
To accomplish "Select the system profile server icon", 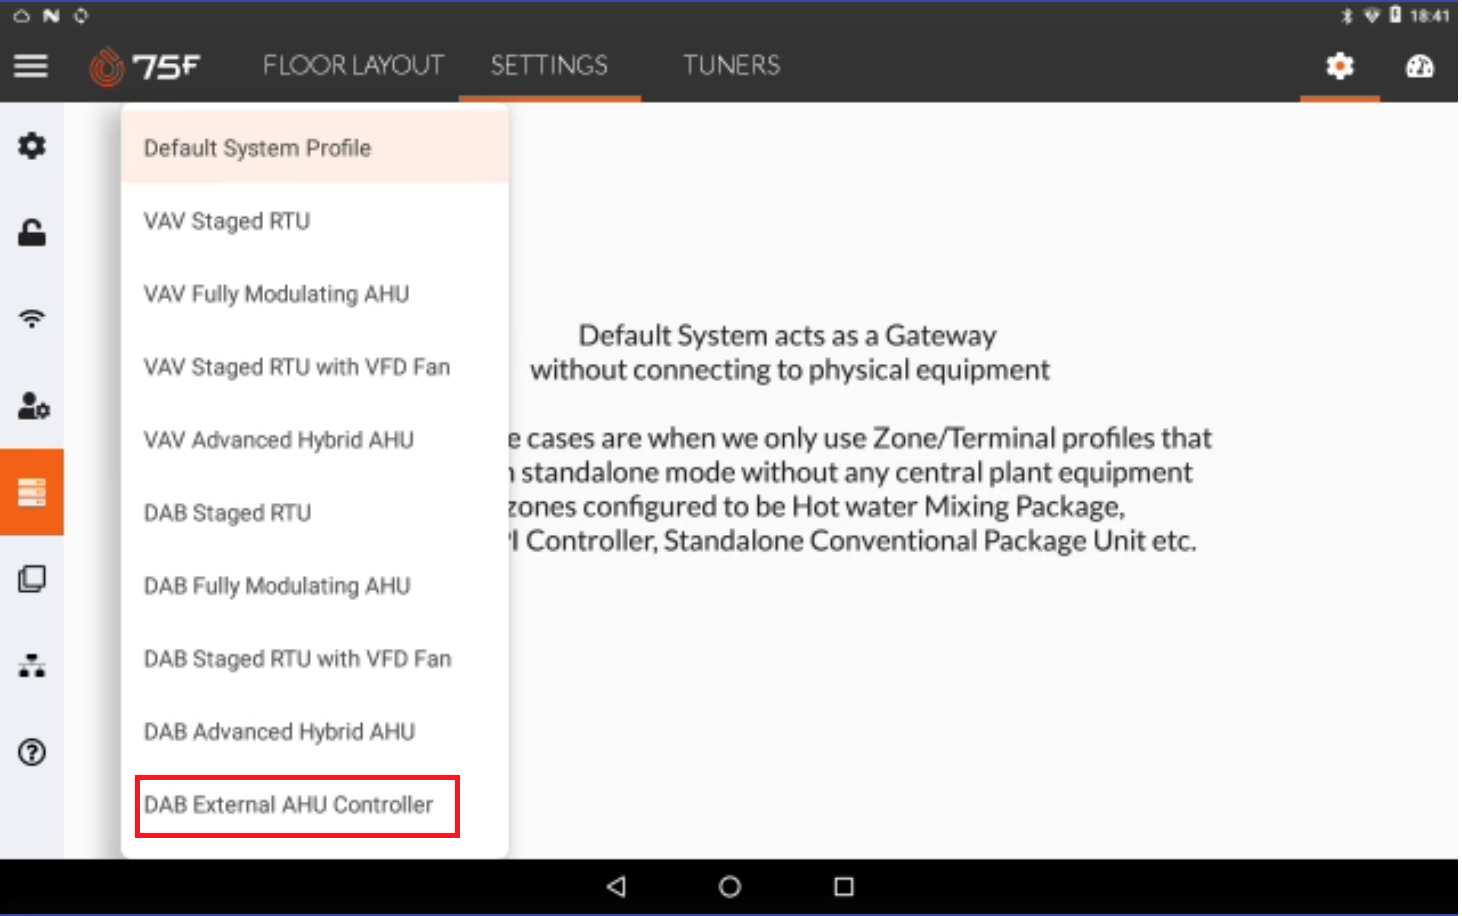I will tap(32, 492).
